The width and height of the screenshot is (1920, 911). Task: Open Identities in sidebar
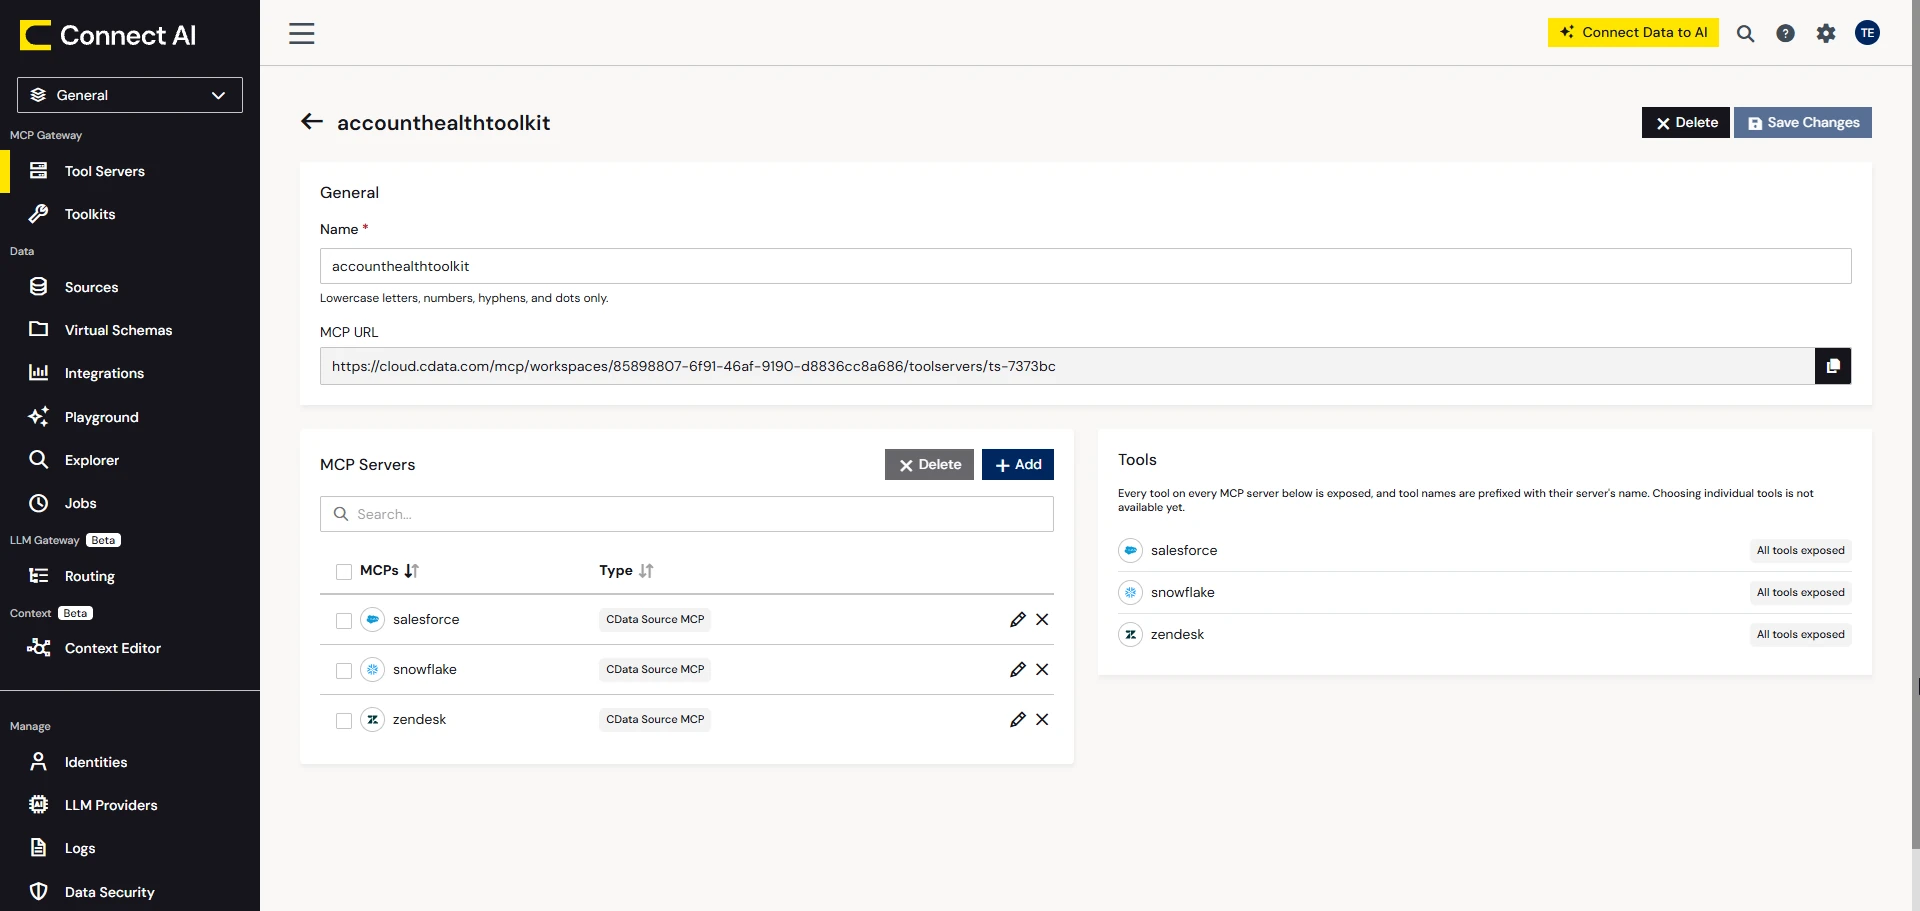point(130,762)
